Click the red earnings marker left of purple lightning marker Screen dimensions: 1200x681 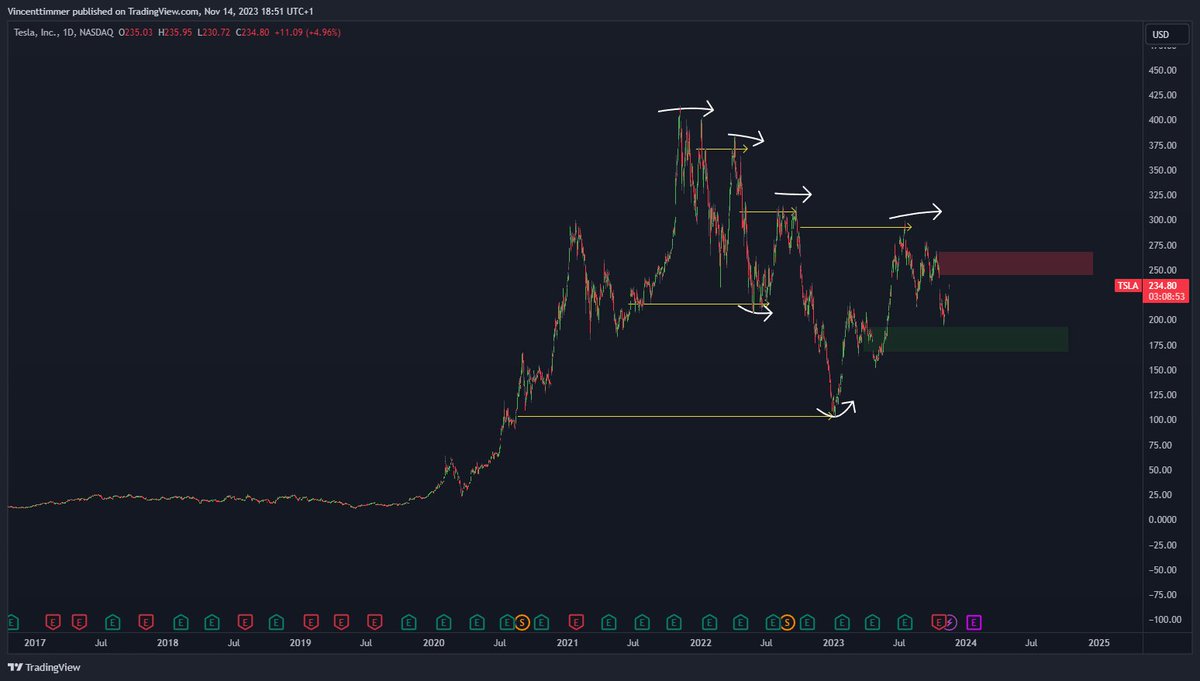coord(939,622)
